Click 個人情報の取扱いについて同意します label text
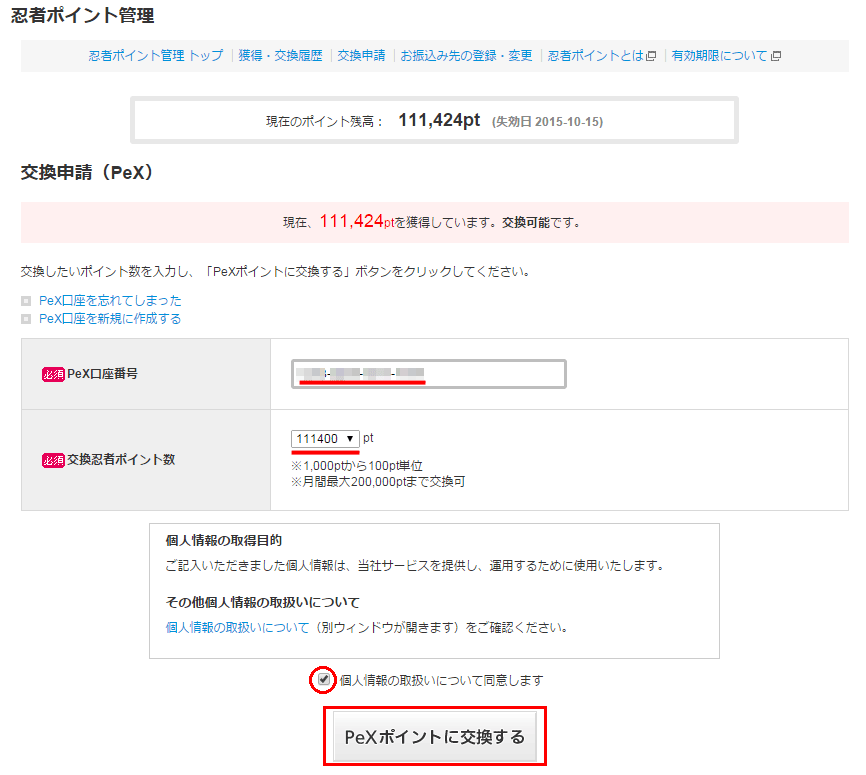The width and height of the screenshot is (866, 775). (x=441, y=681)
